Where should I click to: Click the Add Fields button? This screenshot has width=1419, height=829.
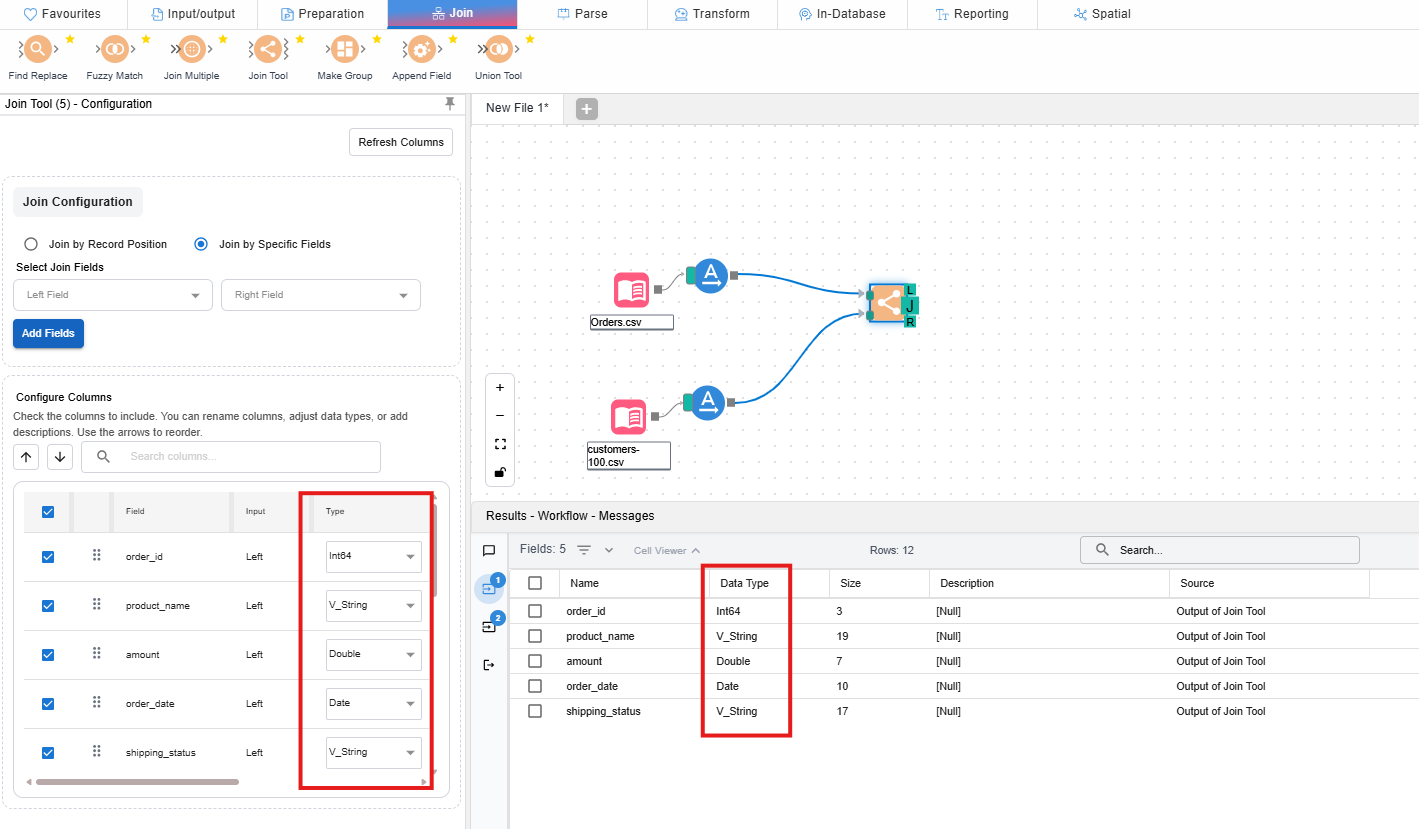pos(48,333)
